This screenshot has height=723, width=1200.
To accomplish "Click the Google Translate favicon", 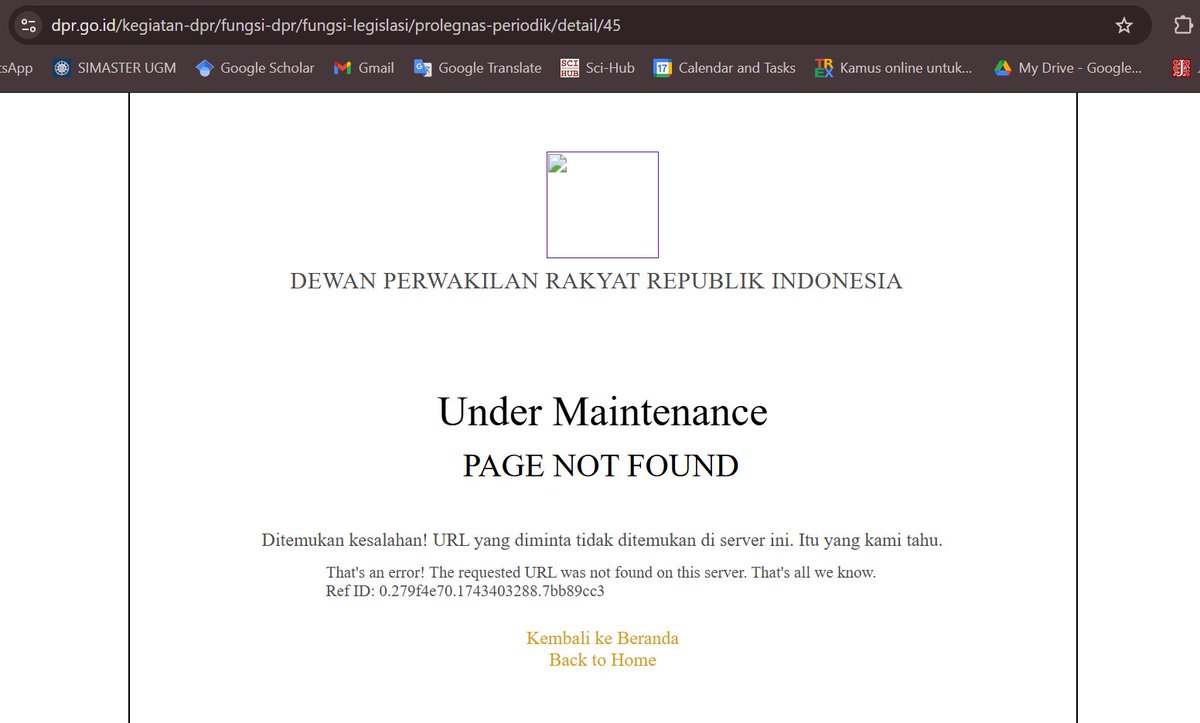I will tap(422, 68).
